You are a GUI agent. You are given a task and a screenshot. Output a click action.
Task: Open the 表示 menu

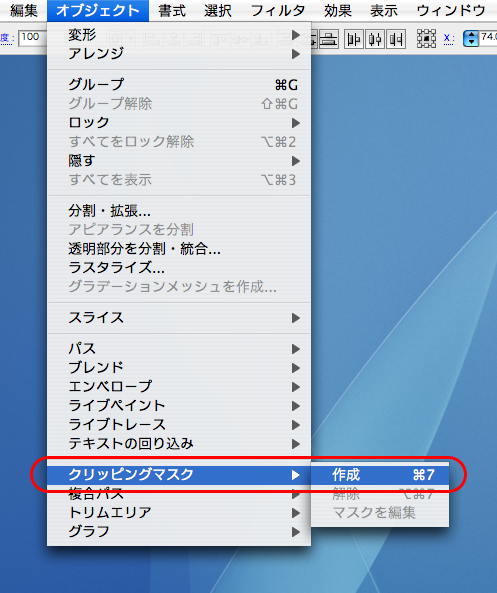tap(384, 10)
